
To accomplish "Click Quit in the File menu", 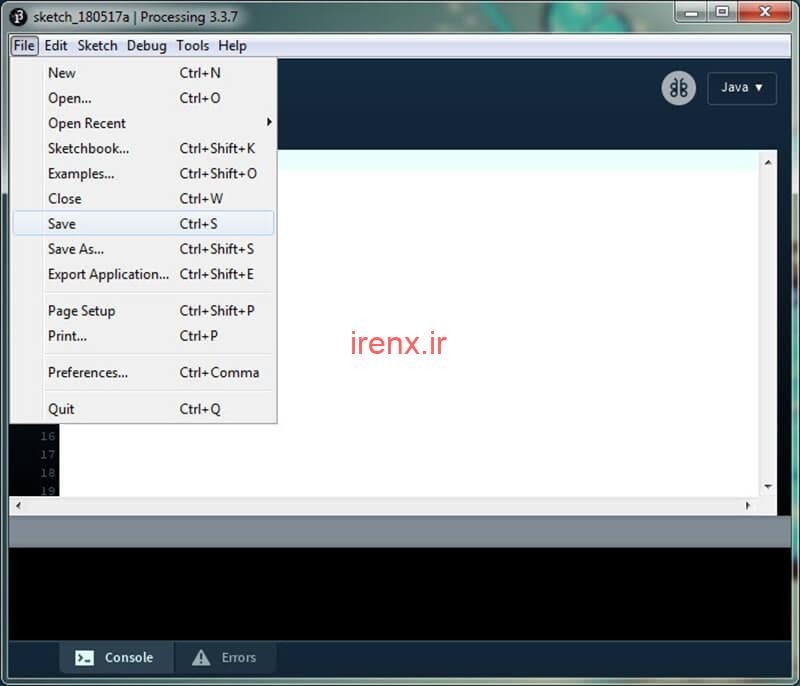I will coord(61,408).
